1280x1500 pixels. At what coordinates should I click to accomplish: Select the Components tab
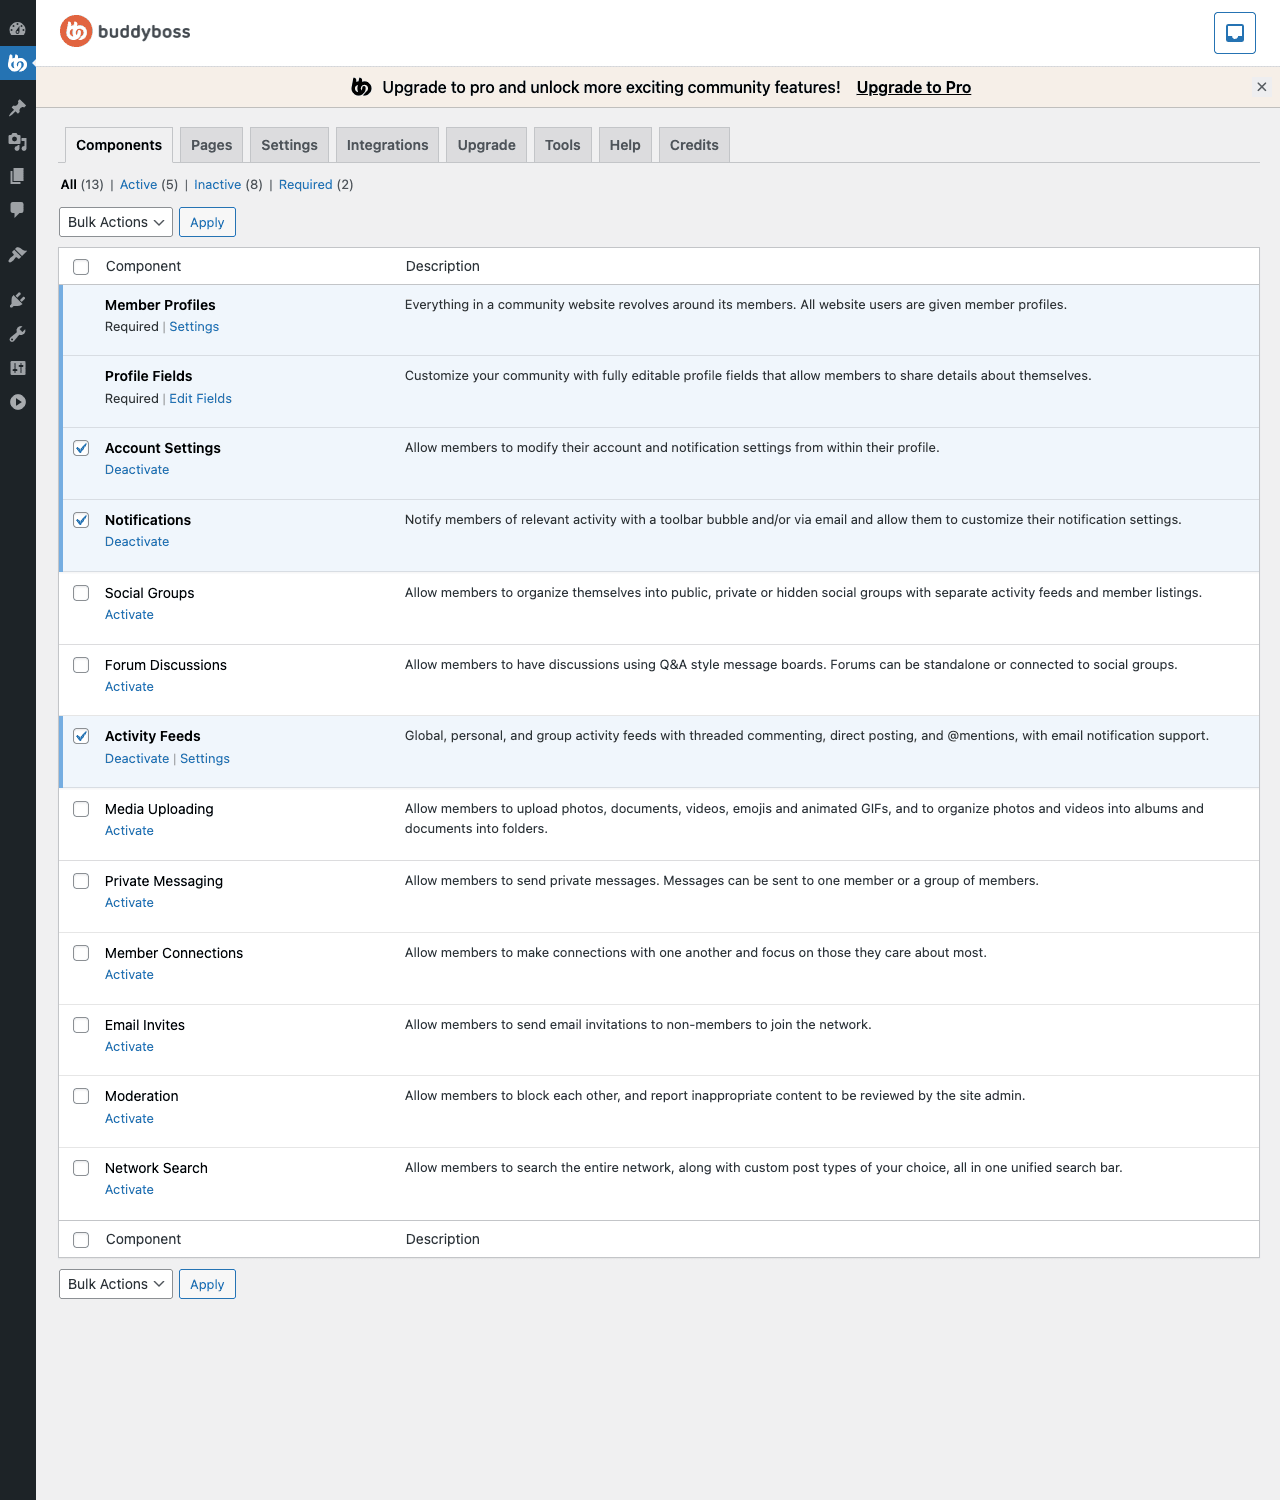click(x=119, y=145)
